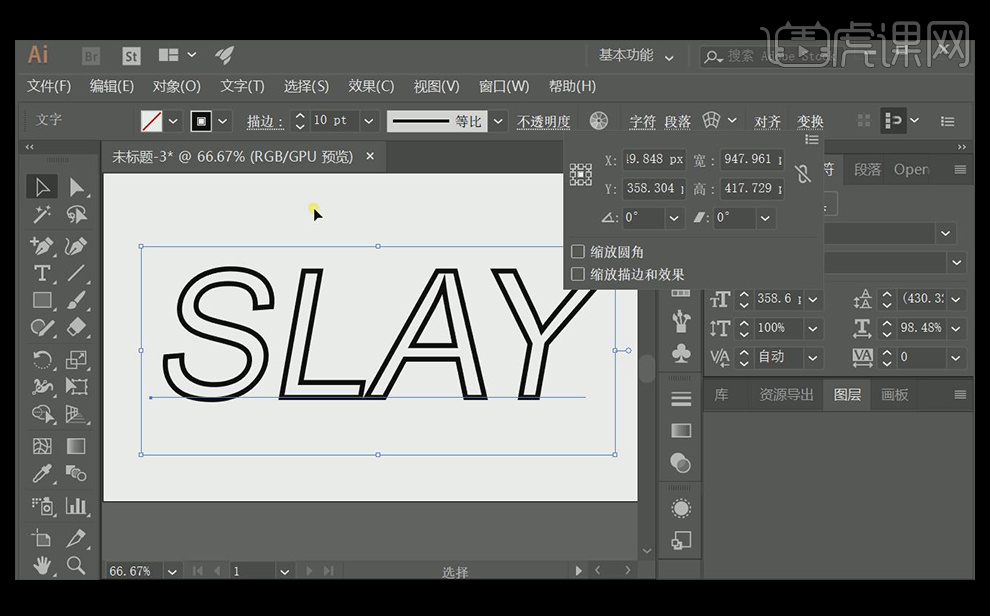Select the Type tool
The image size is (990, 616).
click(42, 273)
